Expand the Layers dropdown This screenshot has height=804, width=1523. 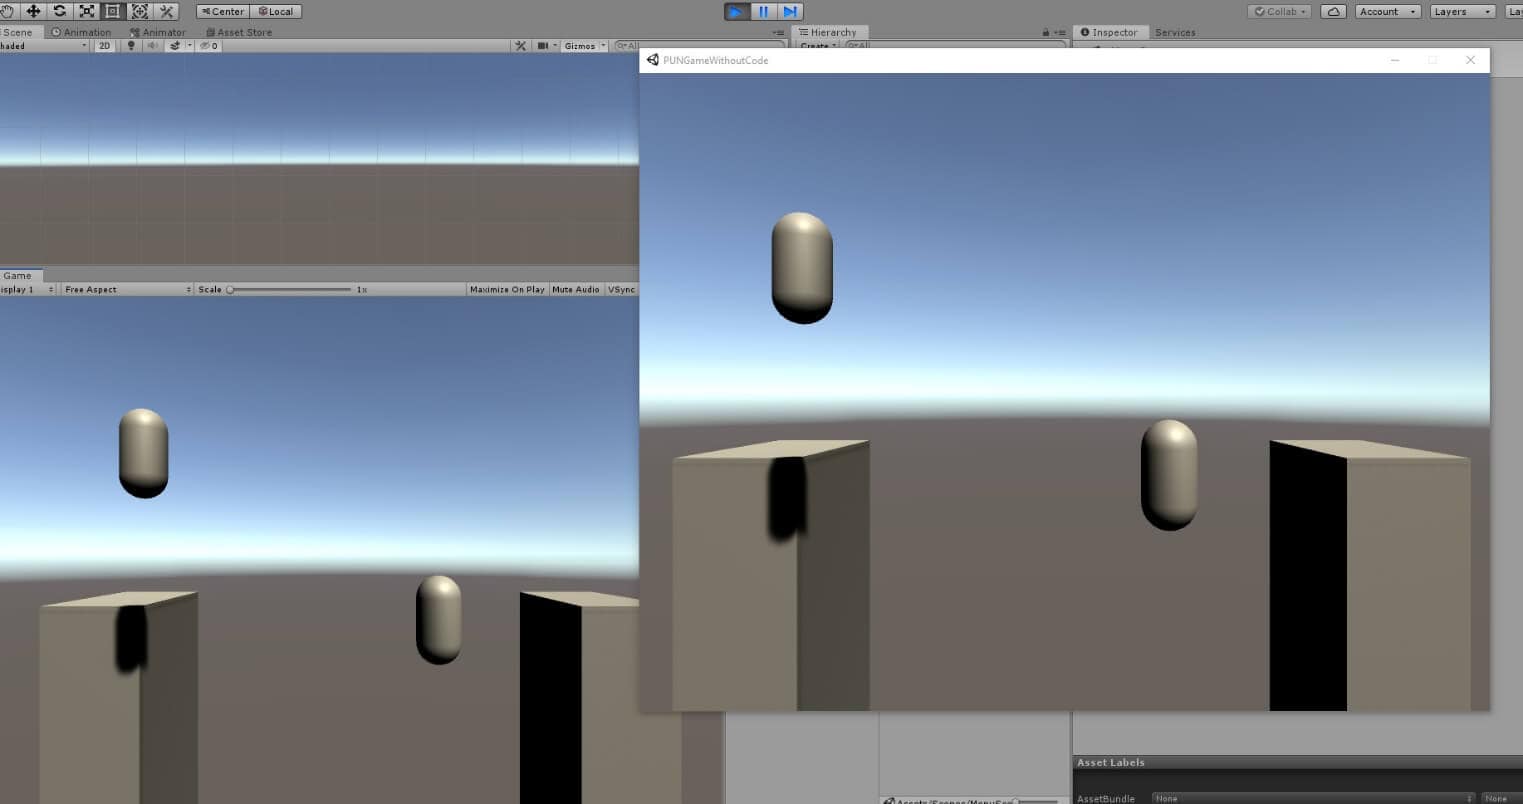(x=1461, y=12)
